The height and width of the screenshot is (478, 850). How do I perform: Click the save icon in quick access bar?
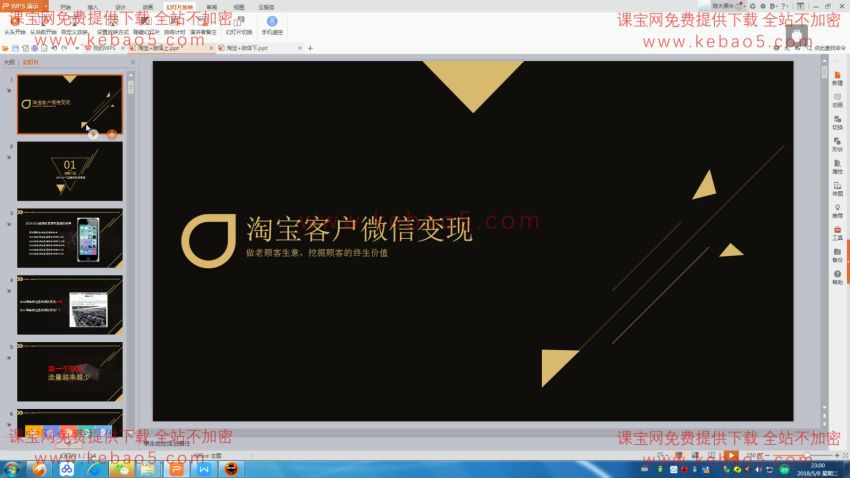tap(15, 48)
